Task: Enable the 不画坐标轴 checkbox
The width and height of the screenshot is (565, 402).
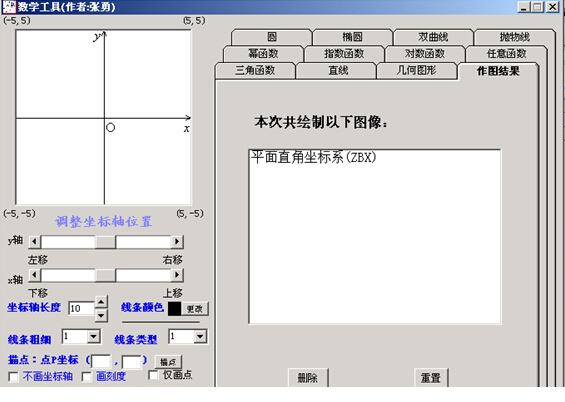Action: click(x=13, y=377)
